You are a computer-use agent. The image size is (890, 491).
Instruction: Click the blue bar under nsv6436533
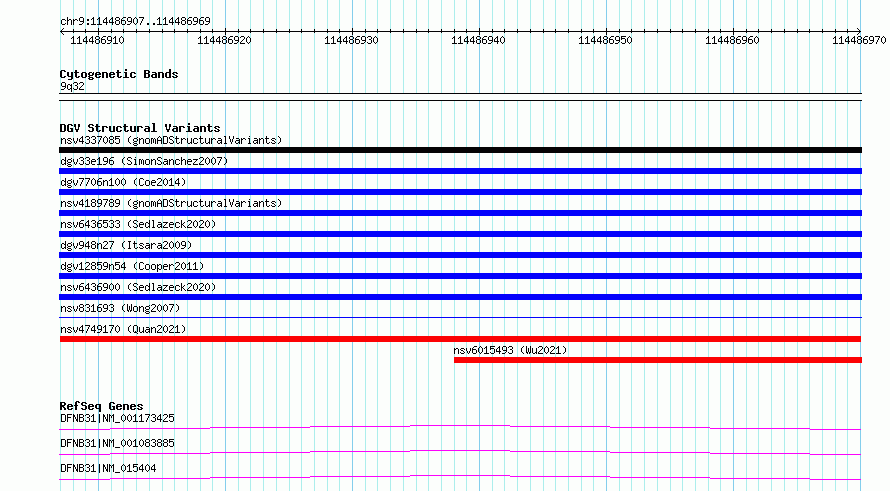(460, 234)
